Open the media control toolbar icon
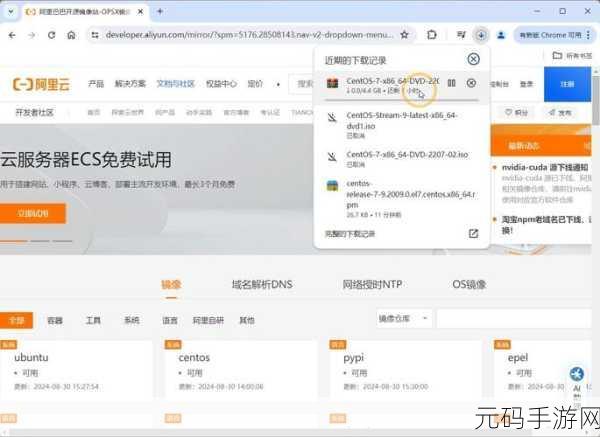The width and height of the screenshot is (600, 437). pos(461,35)
